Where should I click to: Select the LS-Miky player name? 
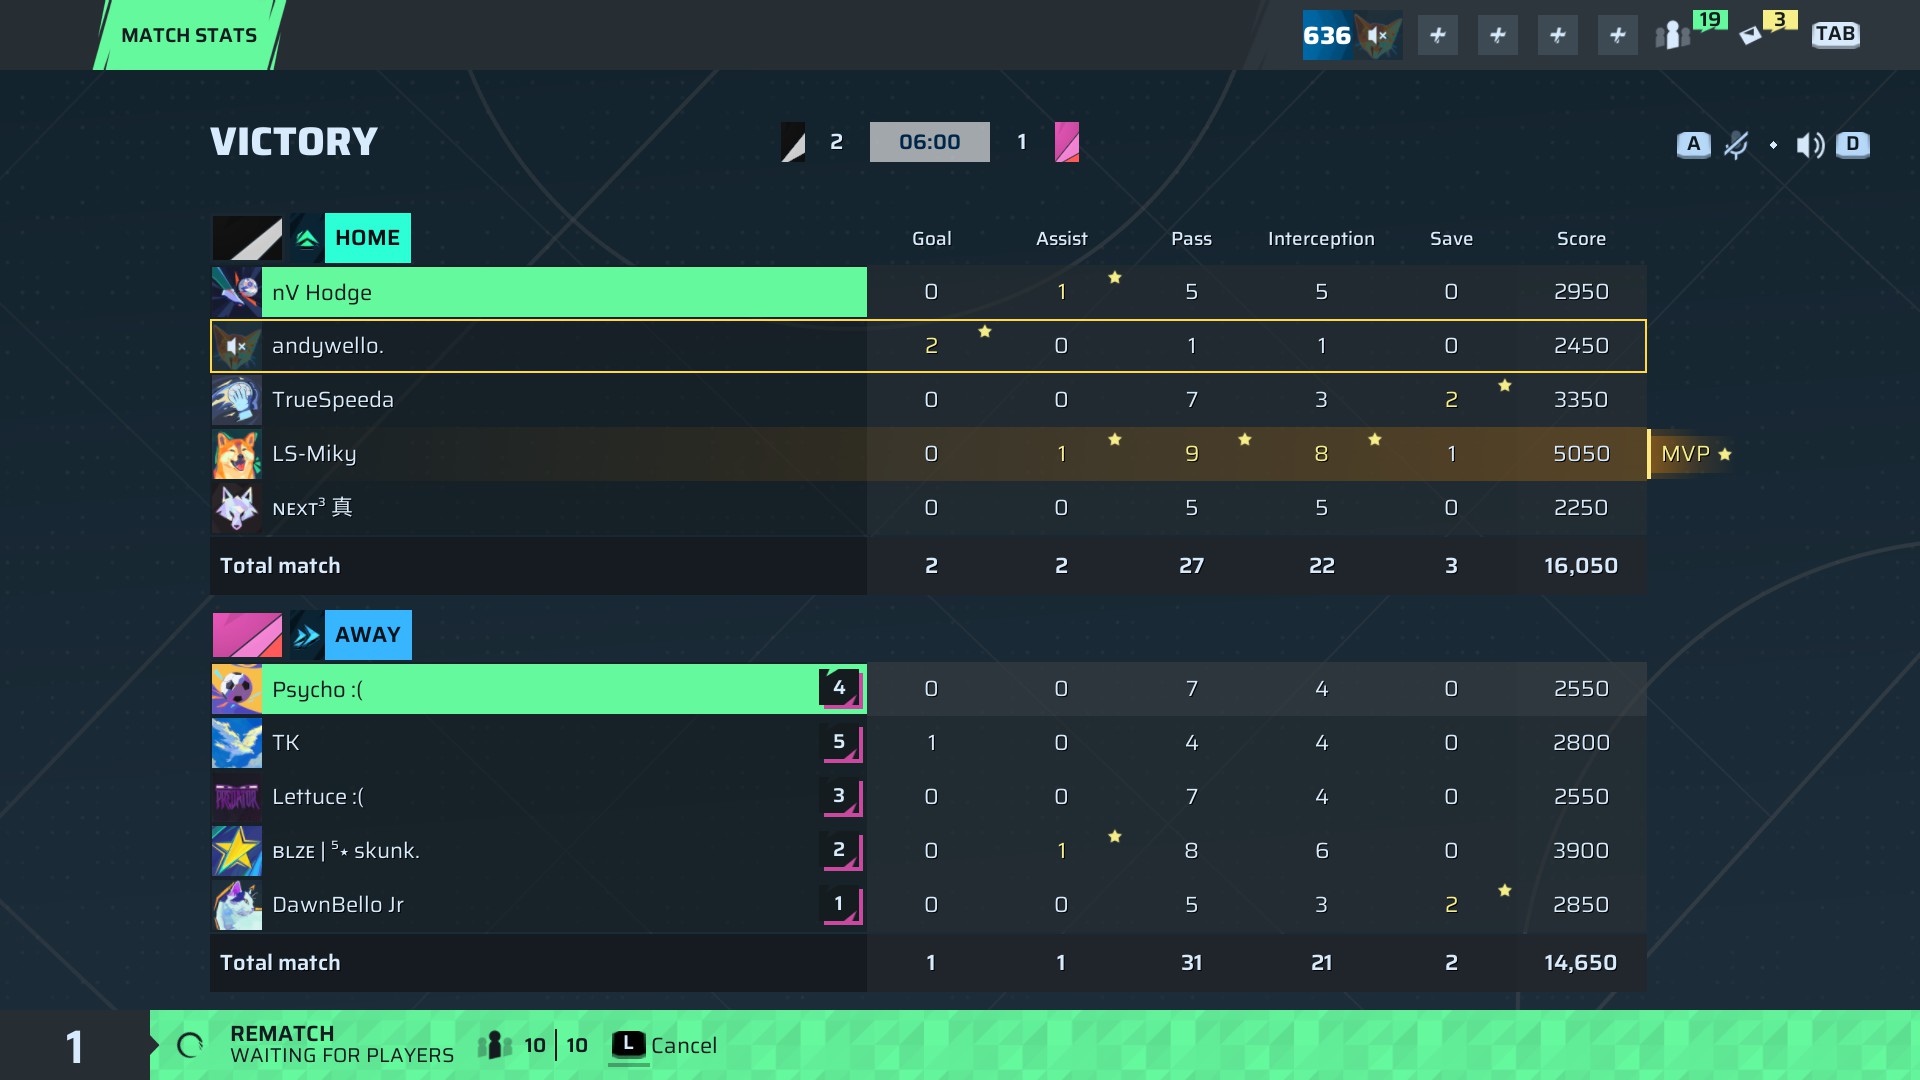[x=314, y=454]
